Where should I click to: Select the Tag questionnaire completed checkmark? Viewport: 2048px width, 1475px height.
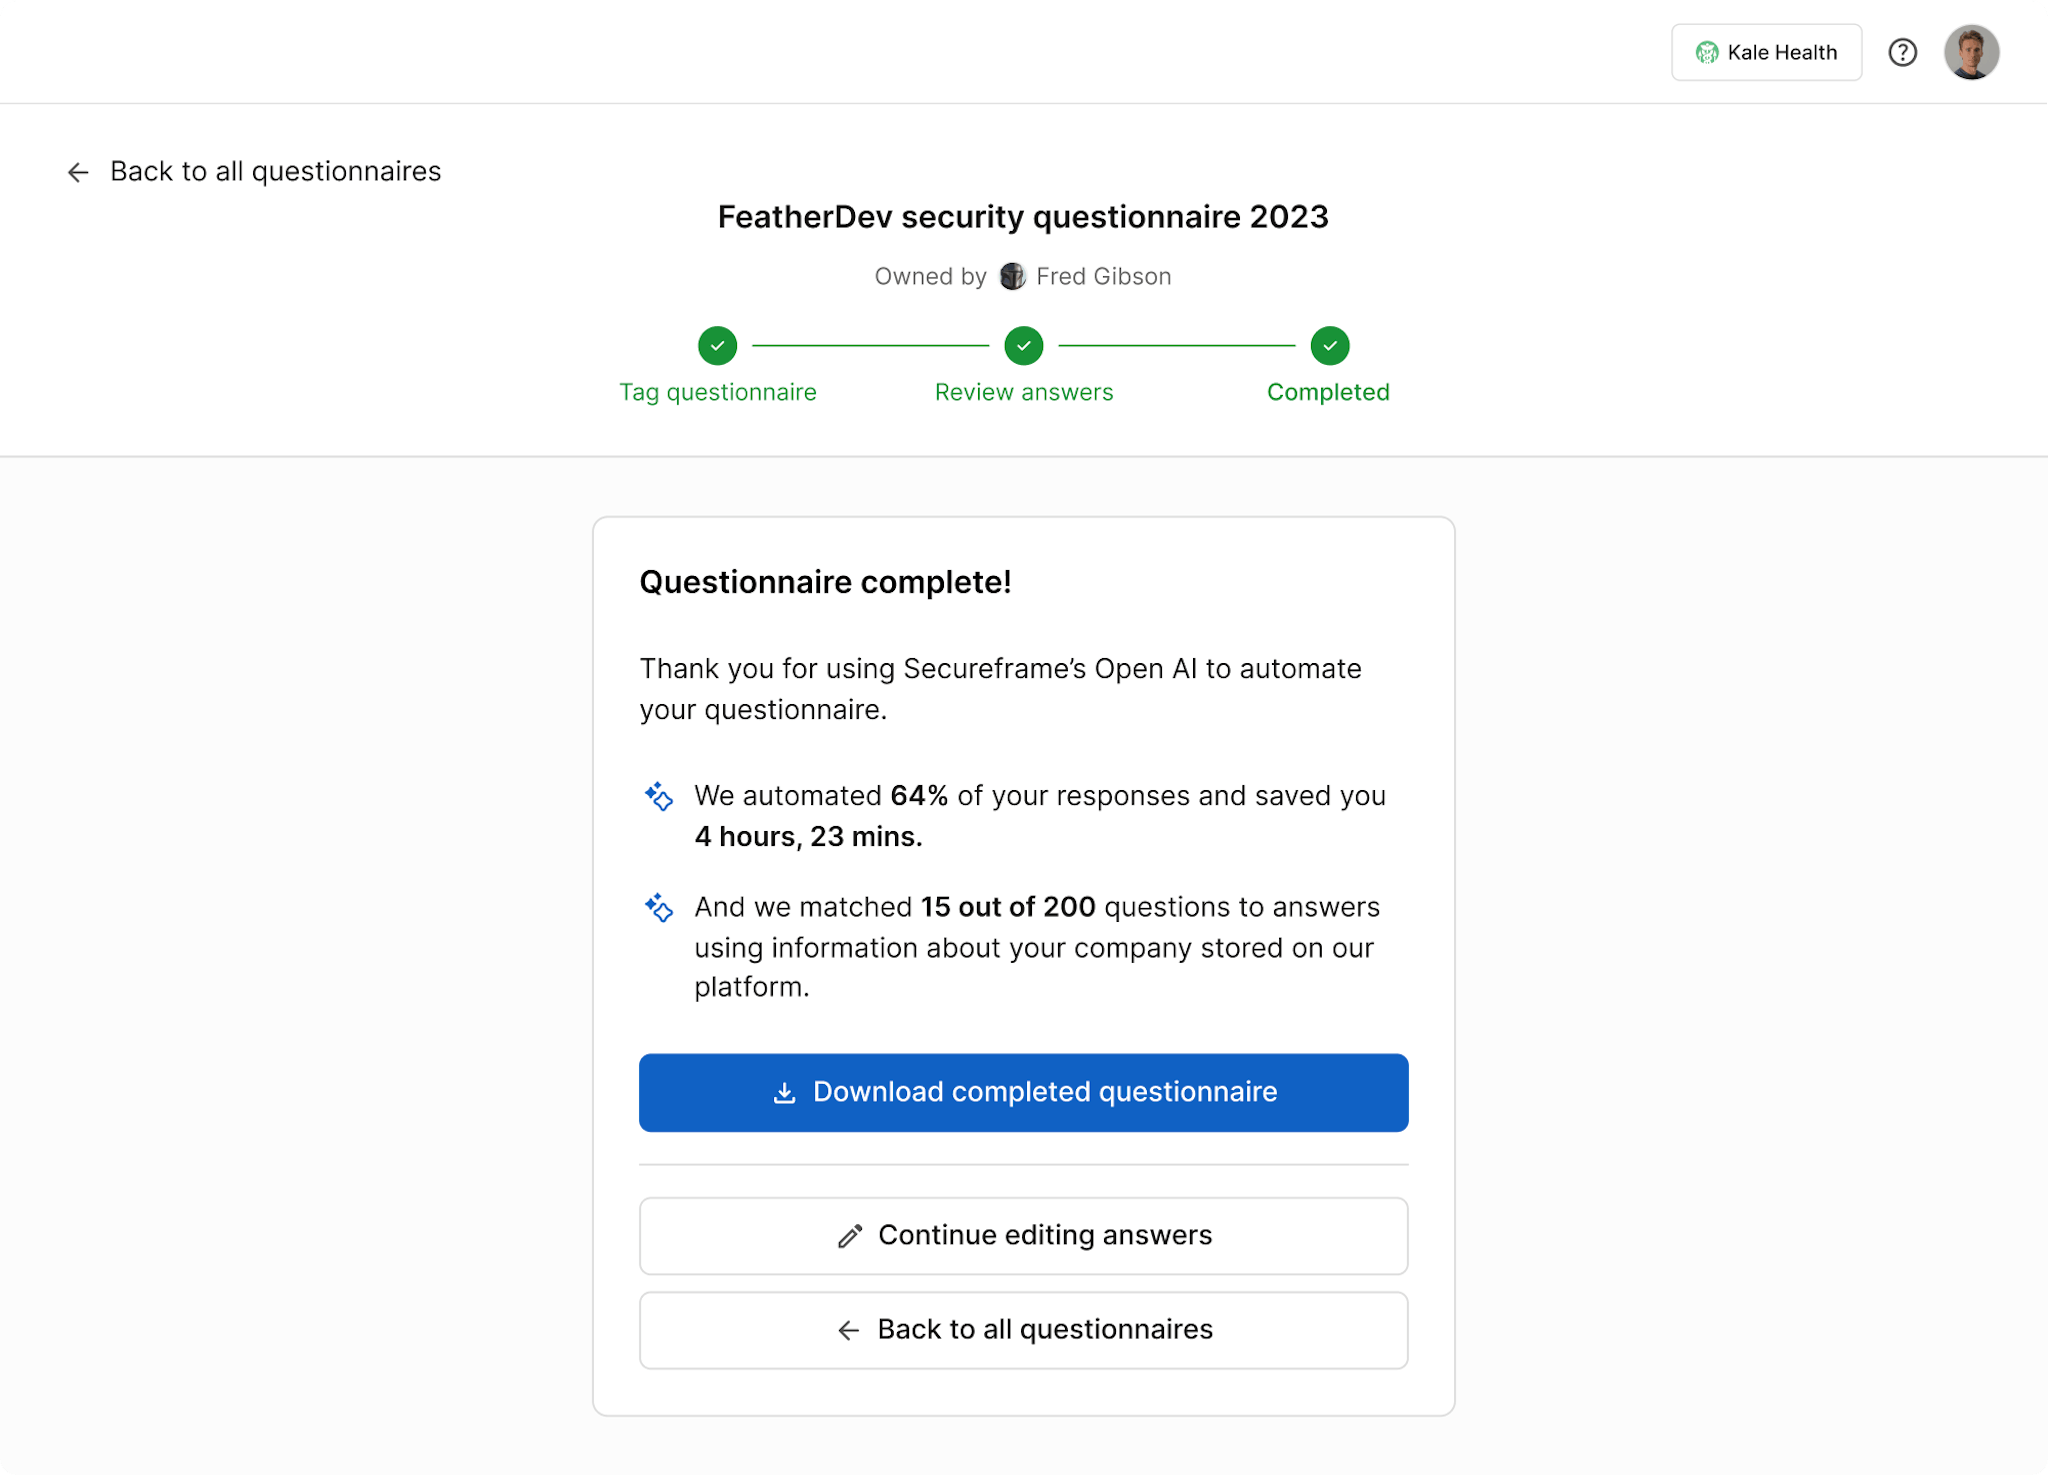717,345
